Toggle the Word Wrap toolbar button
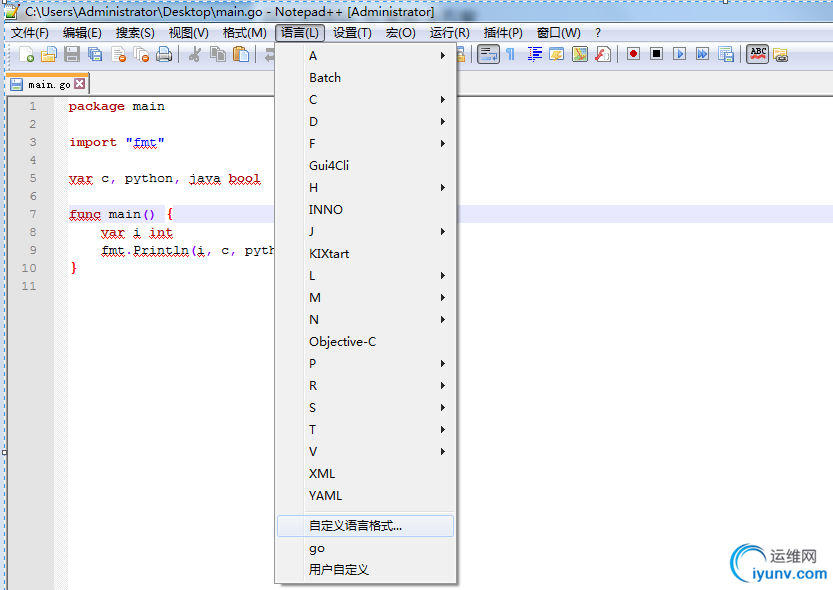 coord(488,54)
